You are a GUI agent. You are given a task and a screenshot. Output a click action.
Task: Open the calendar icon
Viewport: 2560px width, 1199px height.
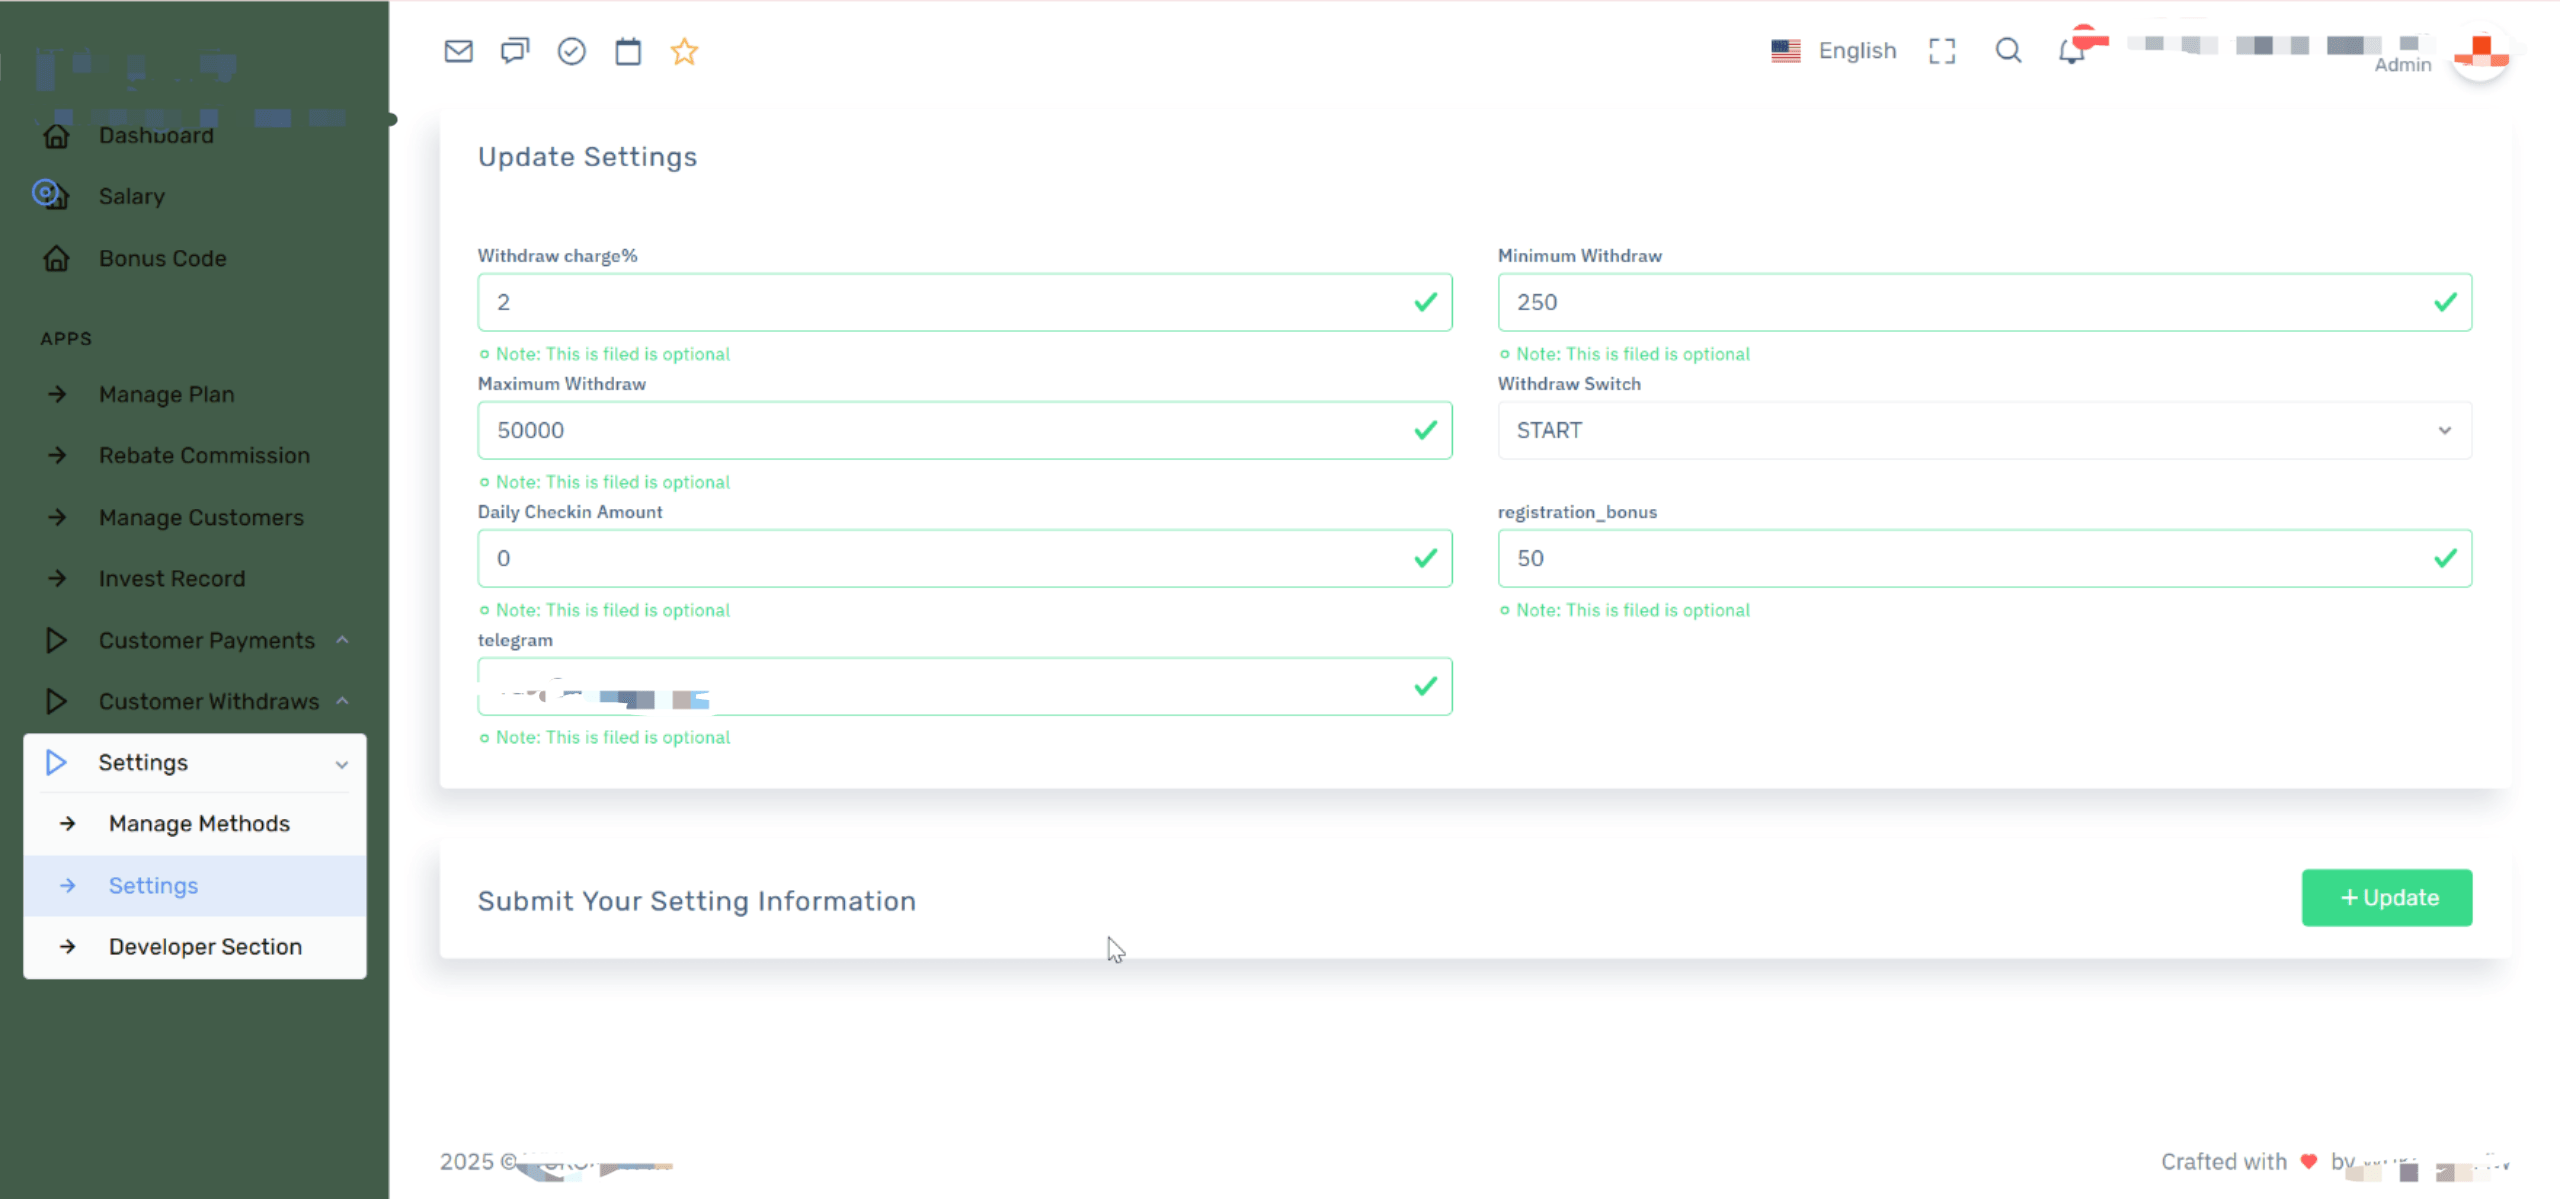coord(628,51)
